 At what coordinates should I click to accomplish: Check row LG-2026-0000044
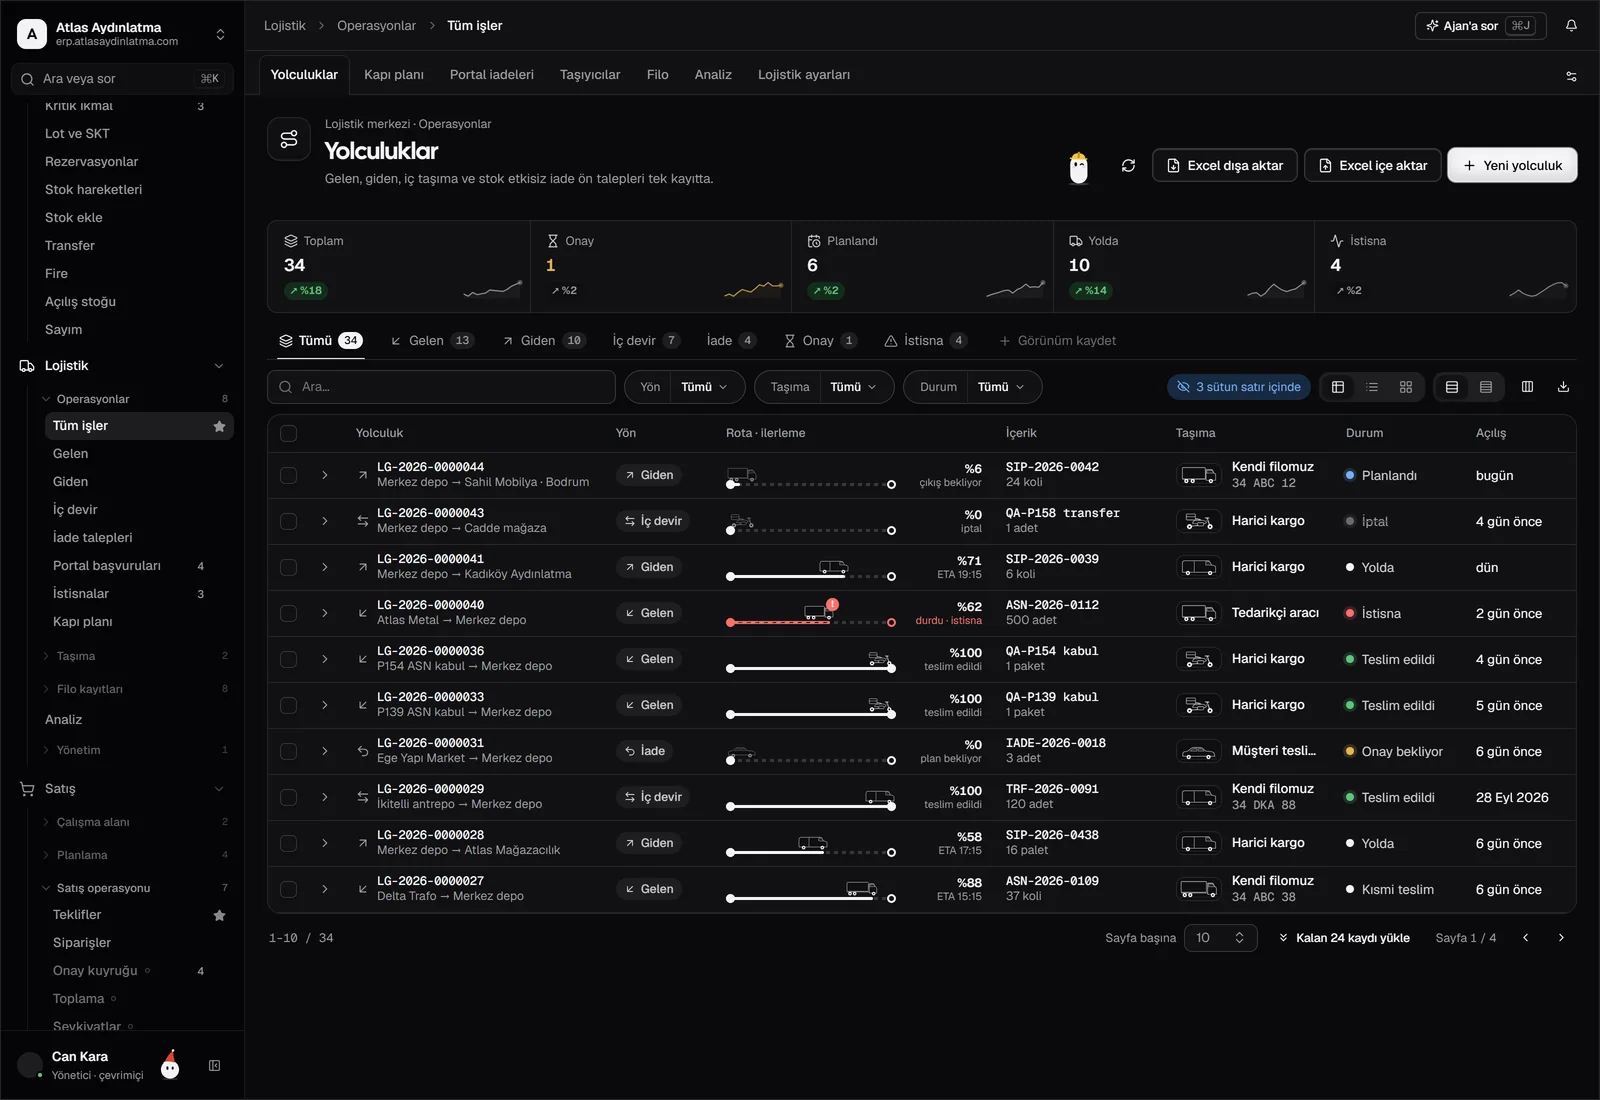289,476
